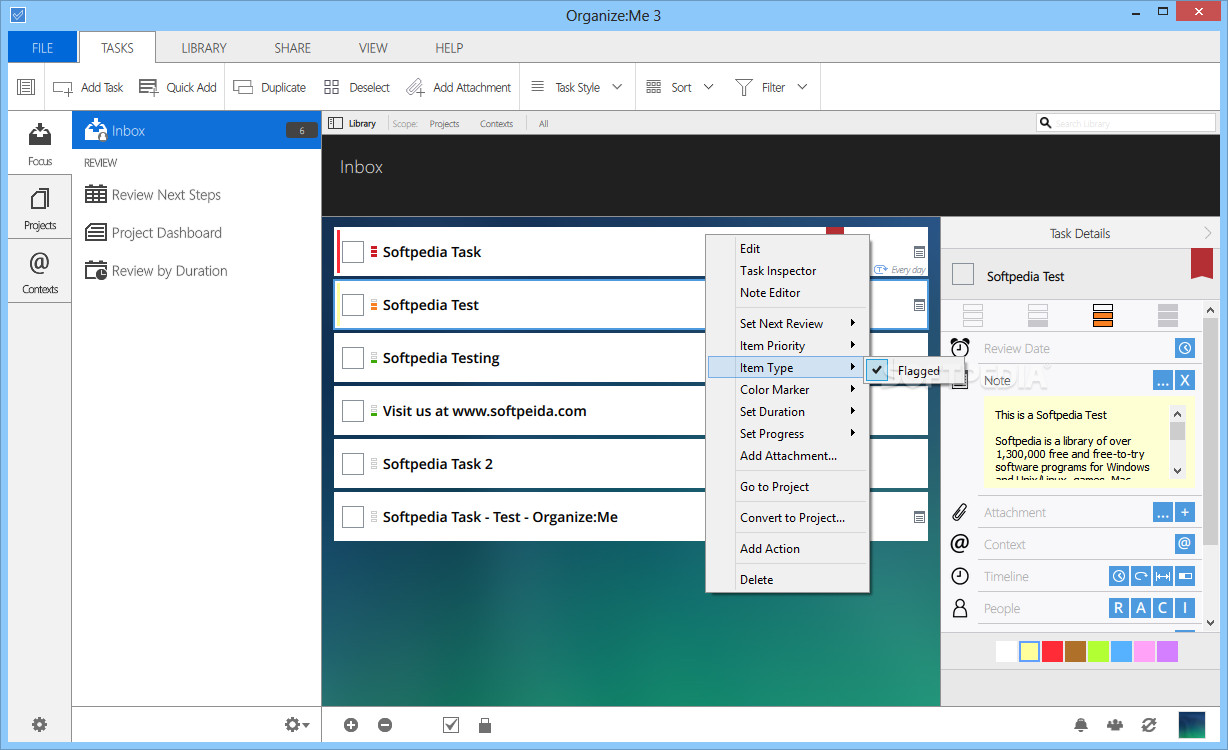Click the Deselect button in the toolbar
The width and height of the screenshot is (1228, 750).
click(x=356, y=87)
